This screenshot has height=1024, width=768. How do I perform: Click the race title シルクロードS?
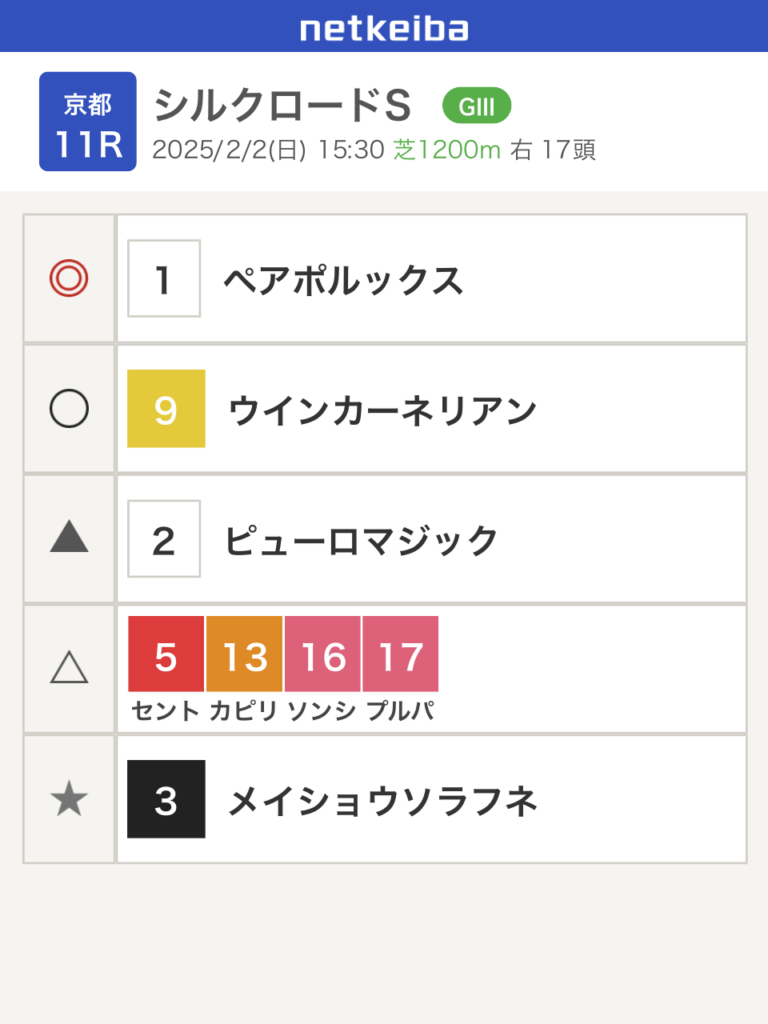coord(283,105)
